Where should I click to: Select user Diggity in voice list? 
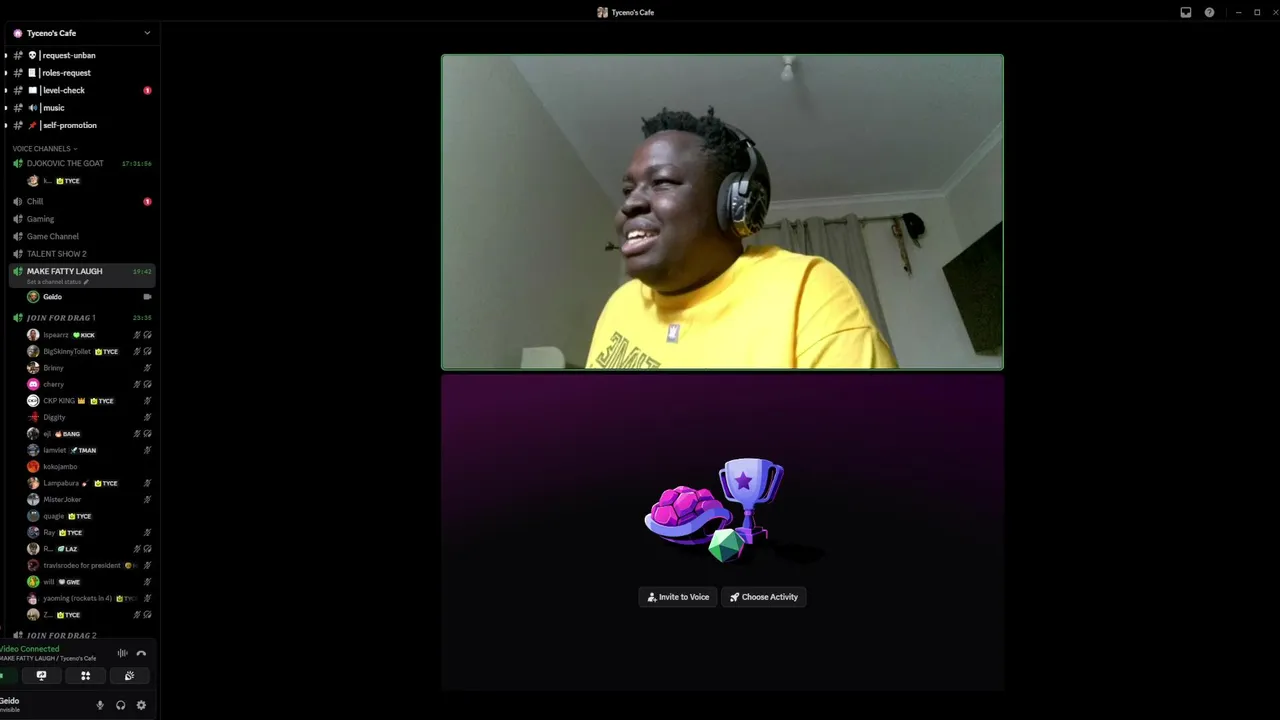tap(88, 417)
